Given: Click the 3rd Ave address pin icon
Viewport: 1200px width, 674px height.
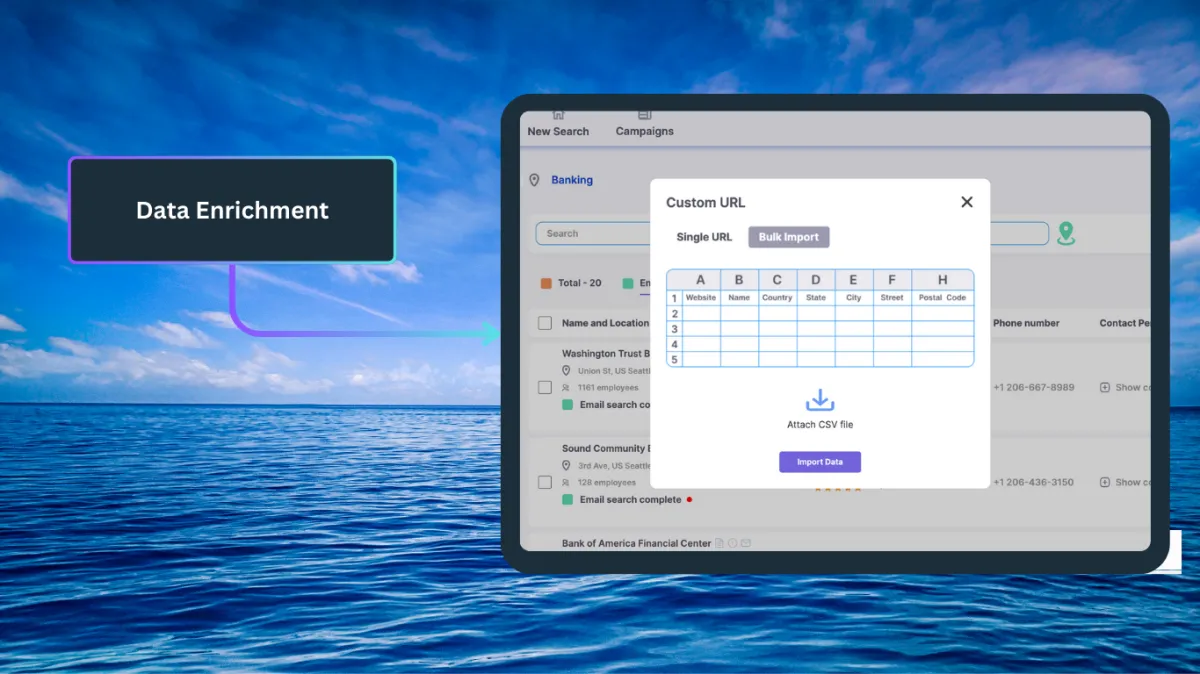Looking at the screenshot, I should (566, 466).
